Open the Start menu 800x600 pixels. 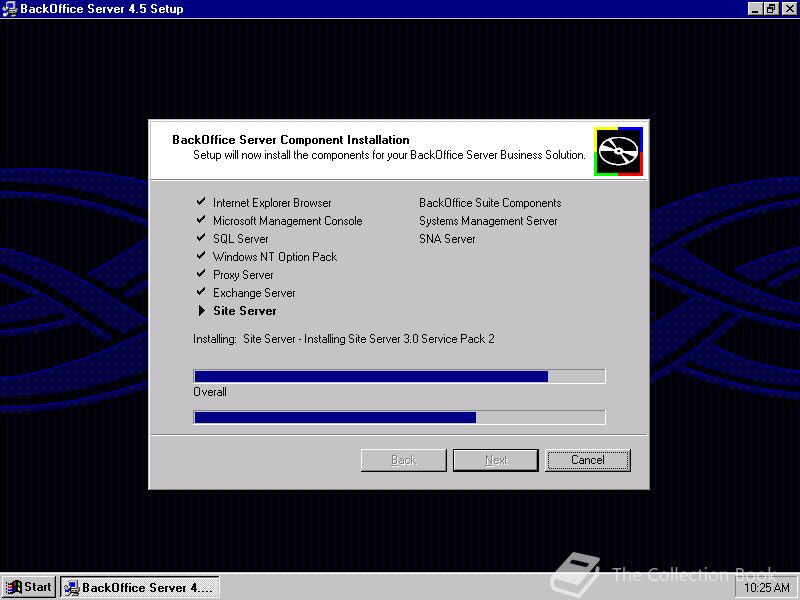29,587
